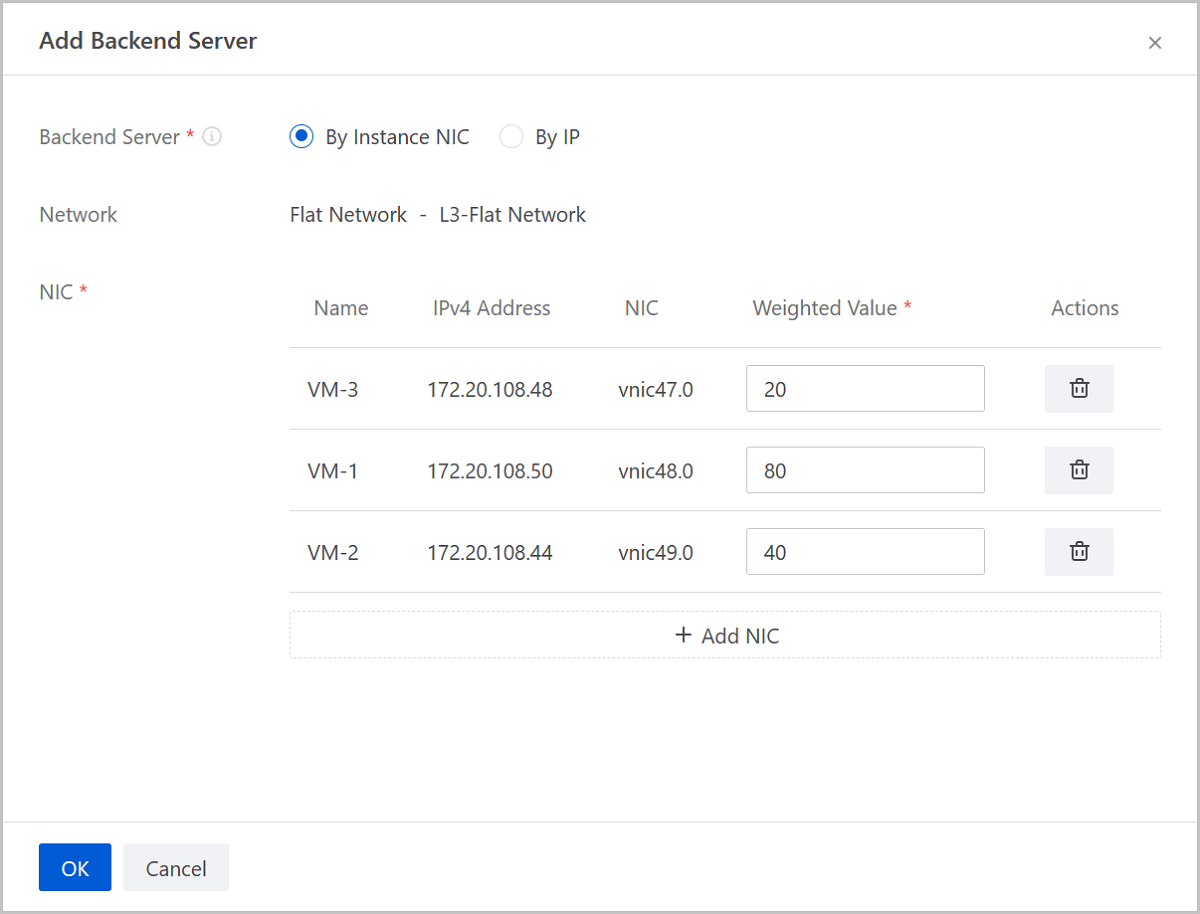1200x914 pixels.
Task: Delete the VM-3 NIC row
Action: 1079,389
